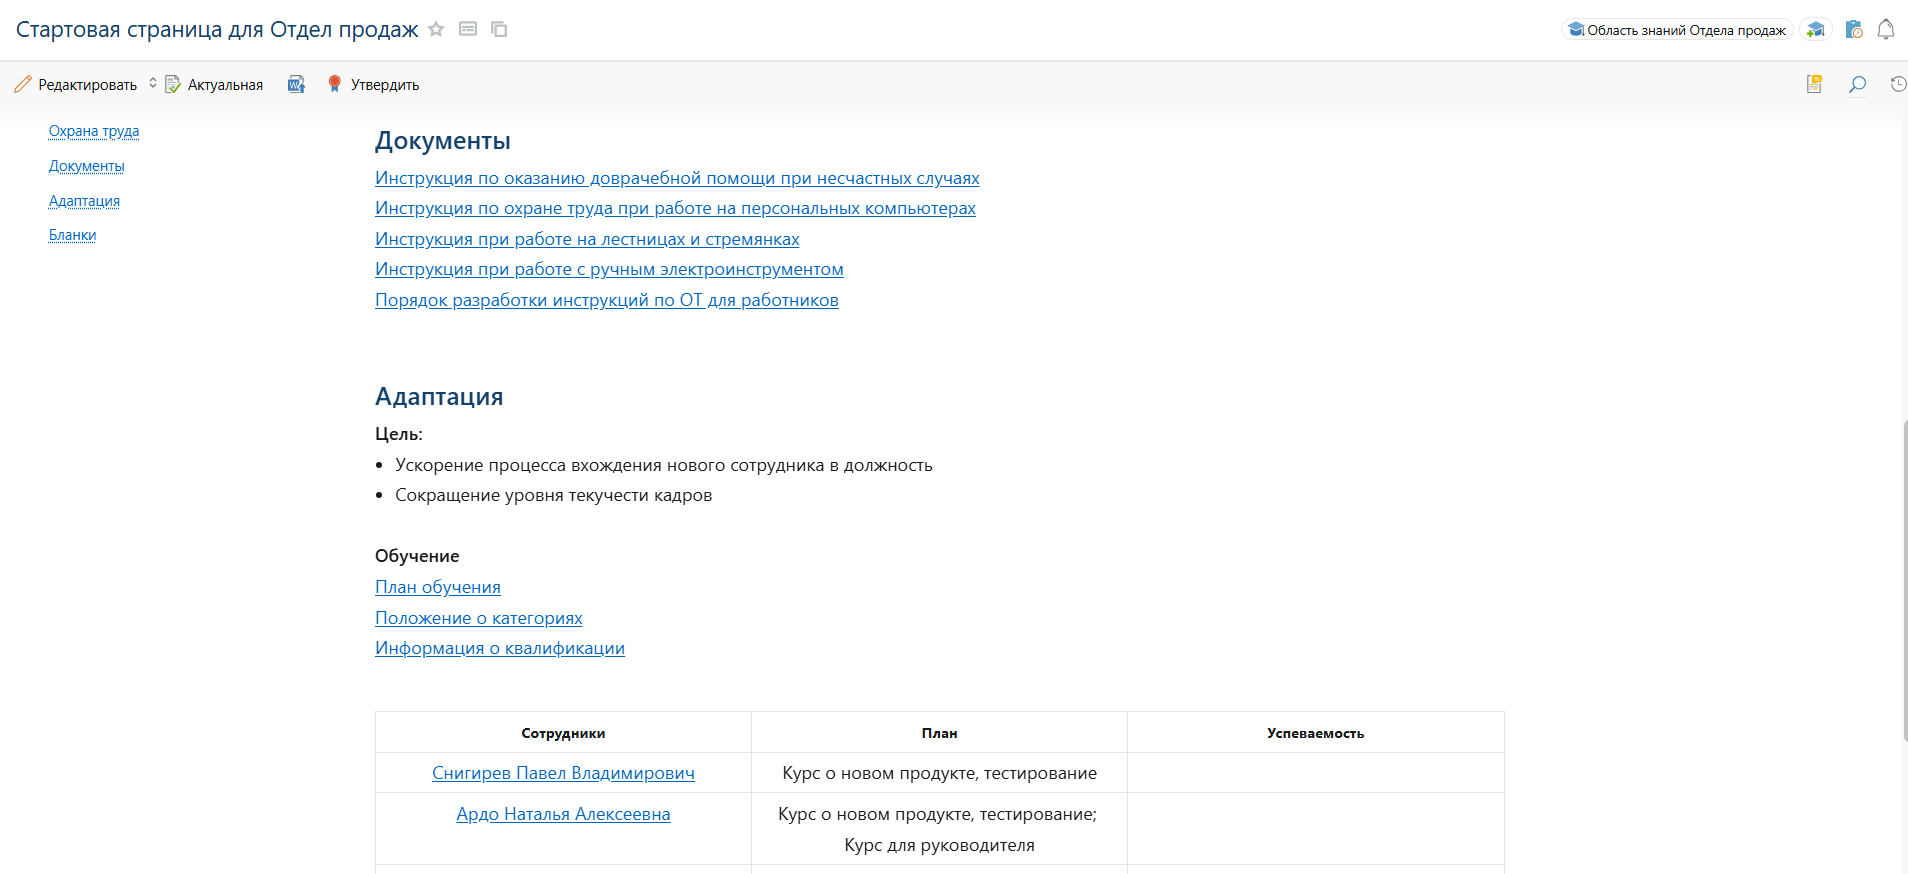Image resolution: width=1908 pixels, height=874 pixels.
Task: Click the Редактировать edit button
Action: 76,85
